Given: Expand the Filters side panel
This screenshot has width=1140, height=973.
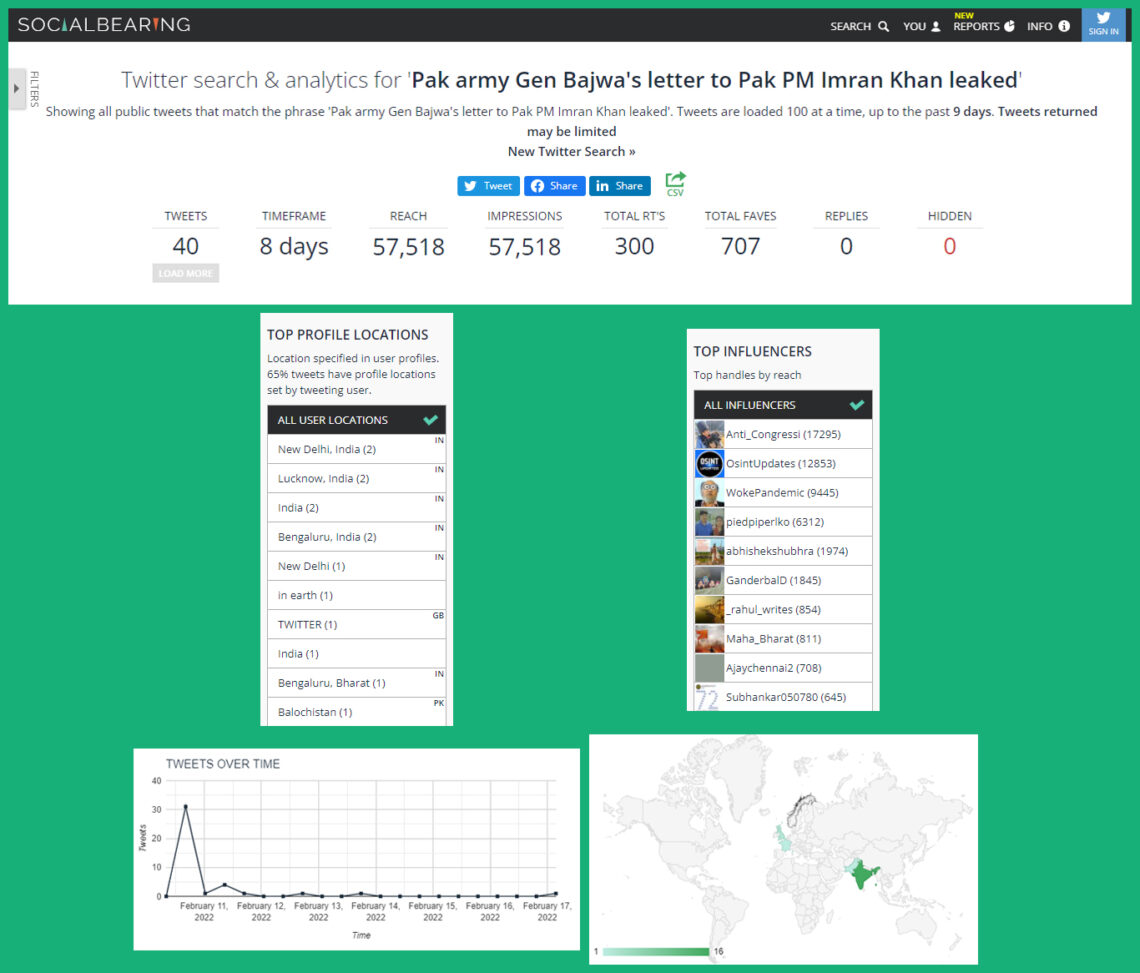Looking at the screenshot, I should coord(17,88).
